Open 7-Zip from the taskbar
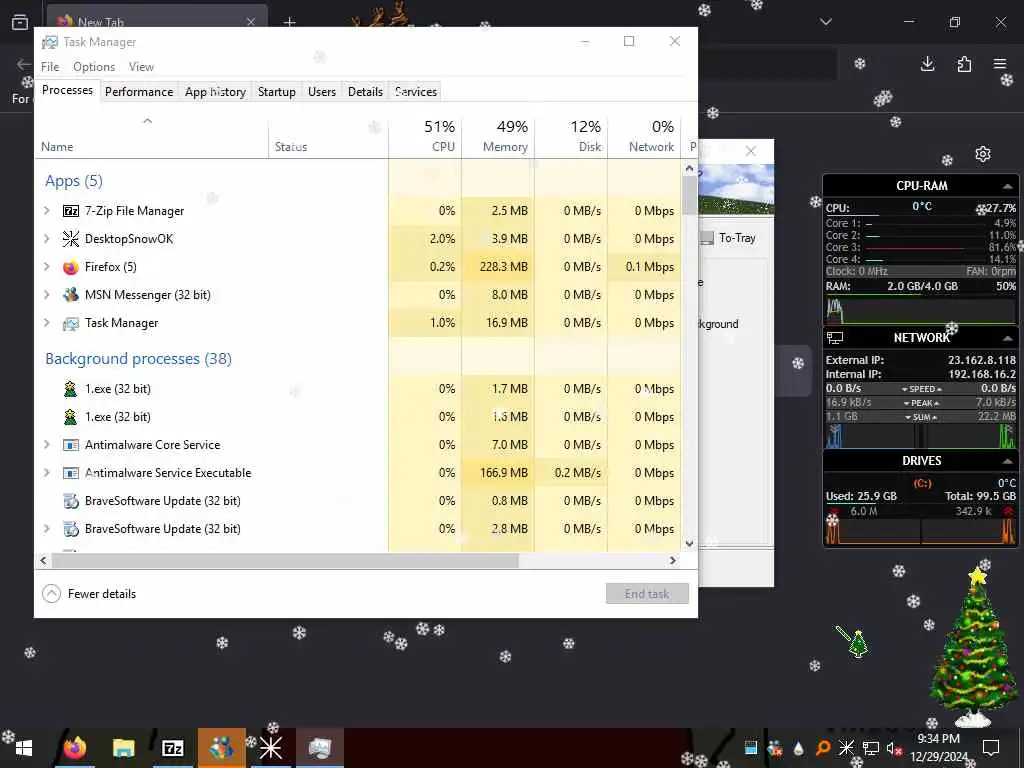Viewport: 1024px width, 768px height. [x=172, y=748]
